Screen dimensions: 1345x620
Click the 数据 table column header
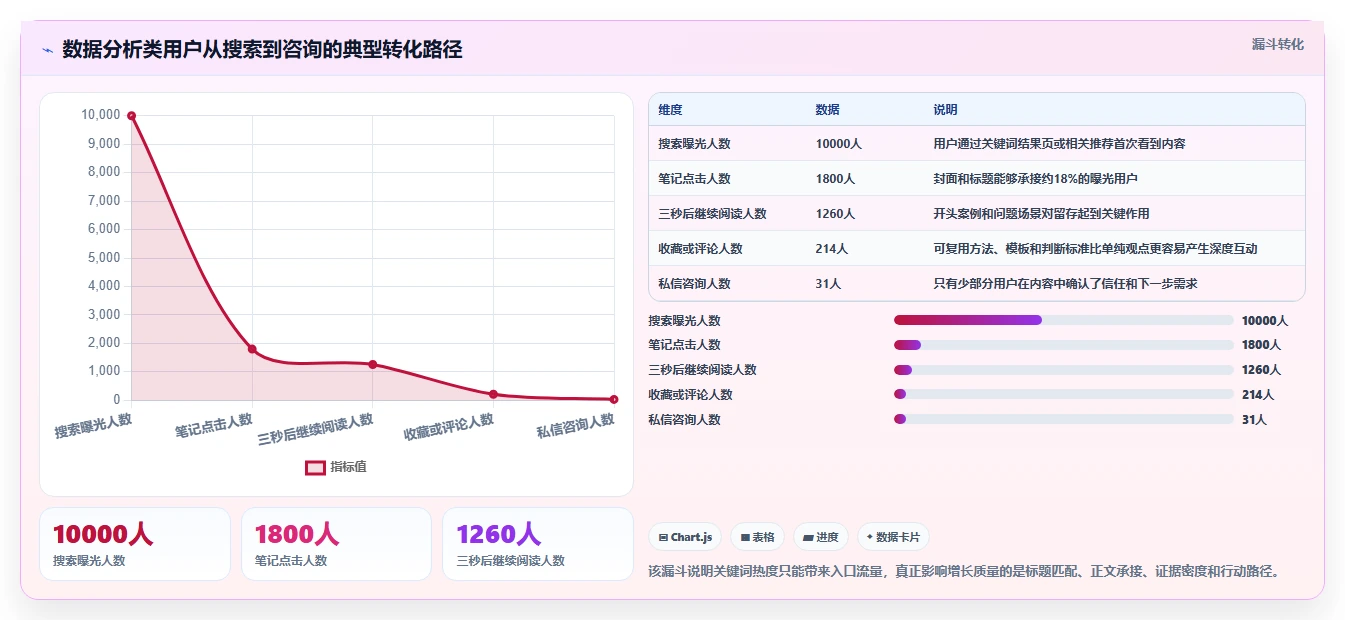[x=827, y=109]
